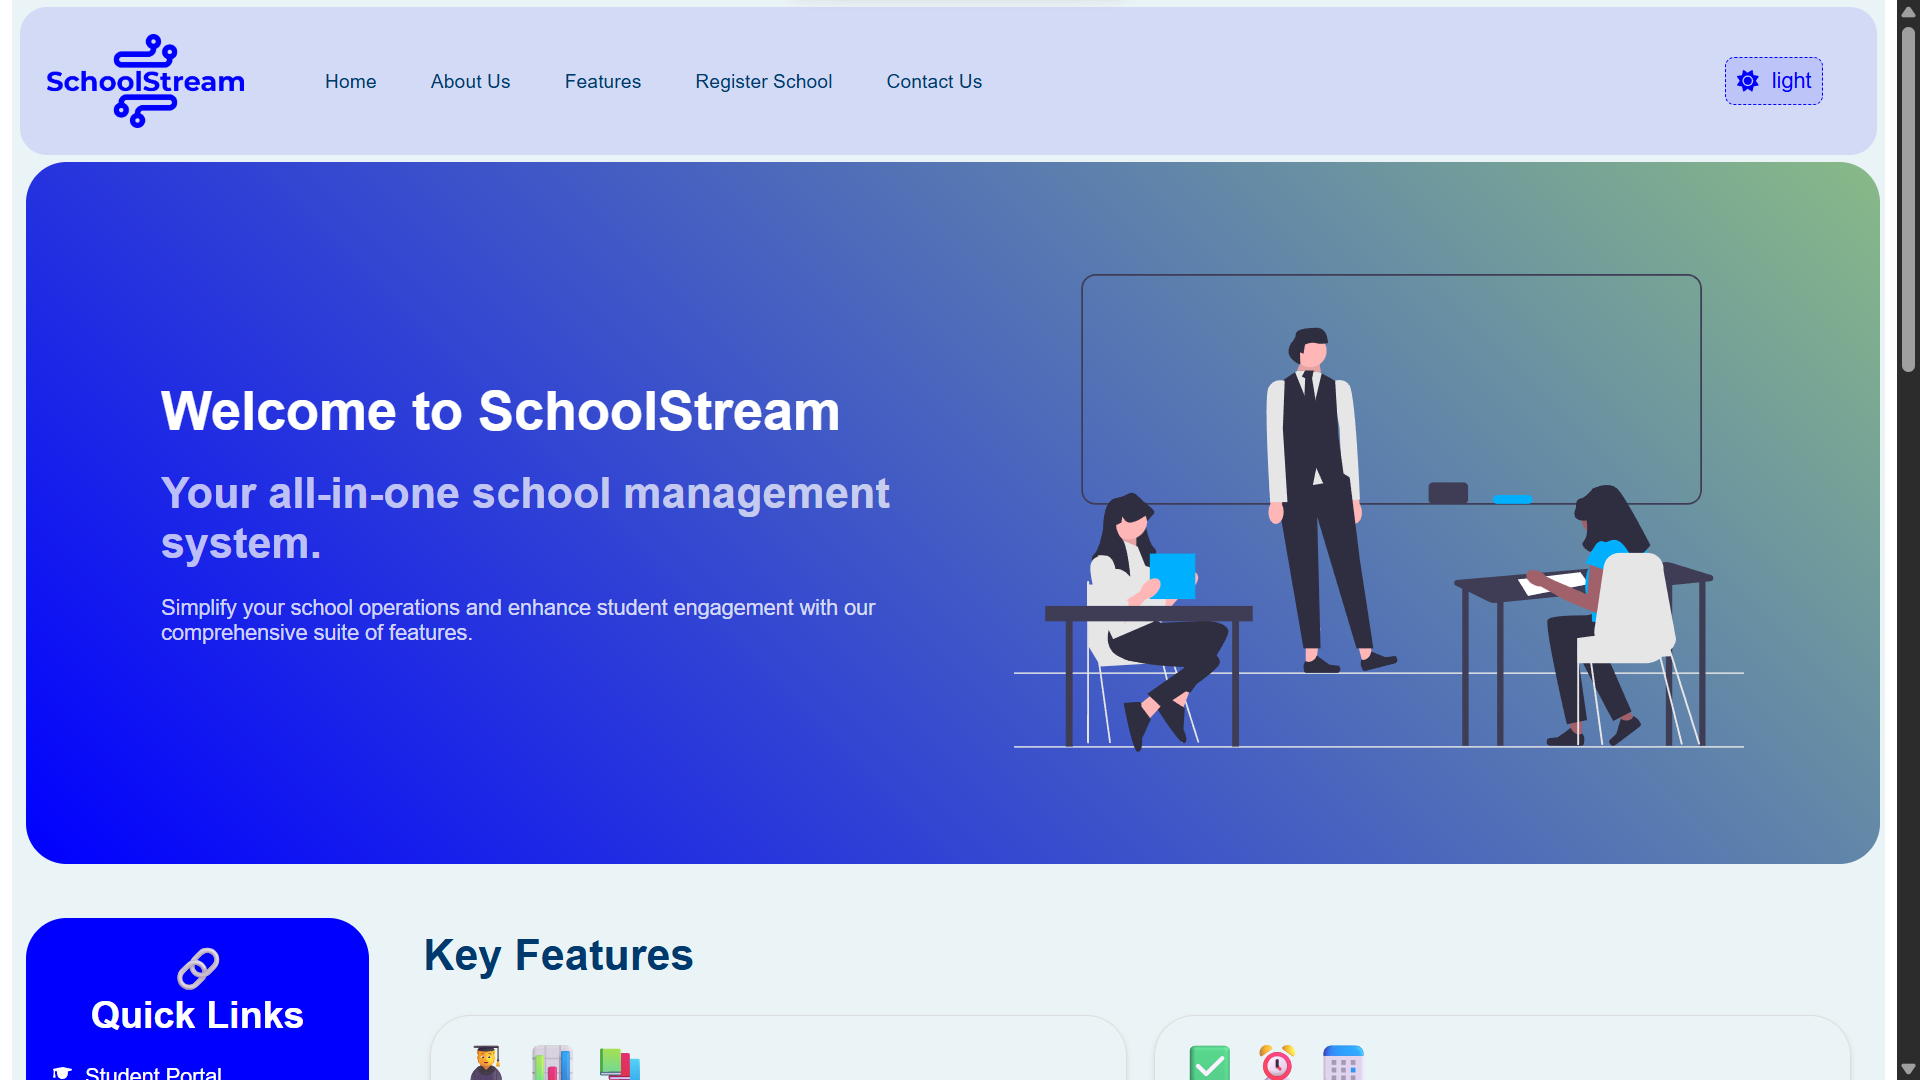
Task: Click the Key Features heading
Action: (x=558, y=956)
